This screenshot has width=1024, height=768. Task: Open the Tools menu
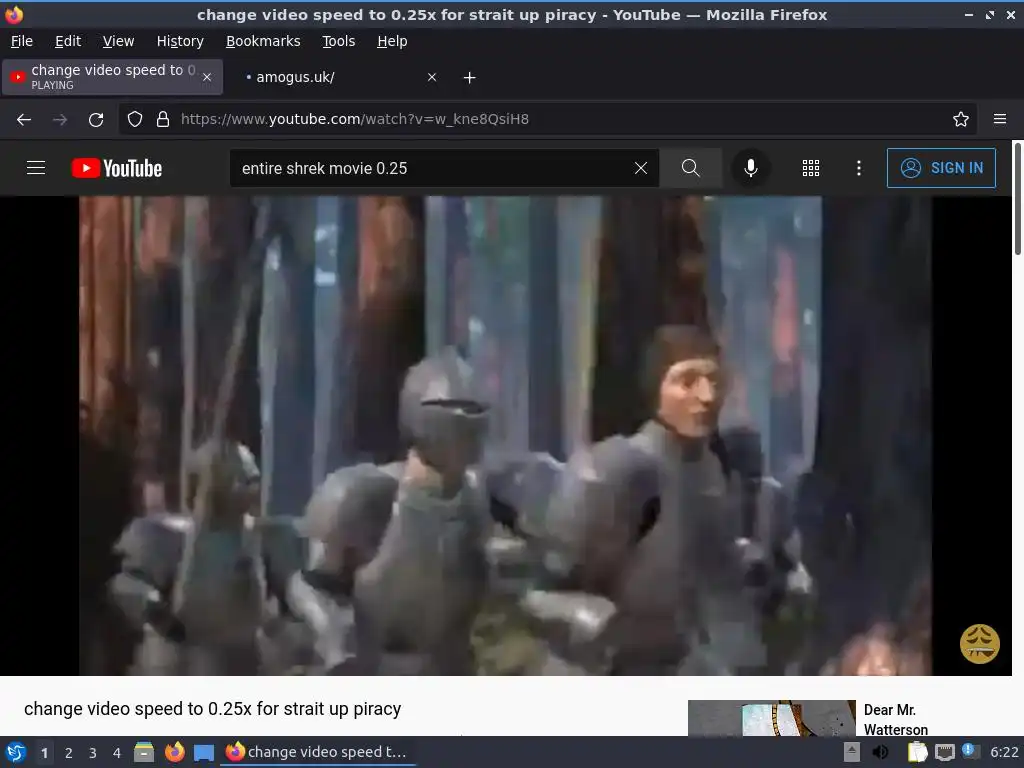click(x=338, y=41)
